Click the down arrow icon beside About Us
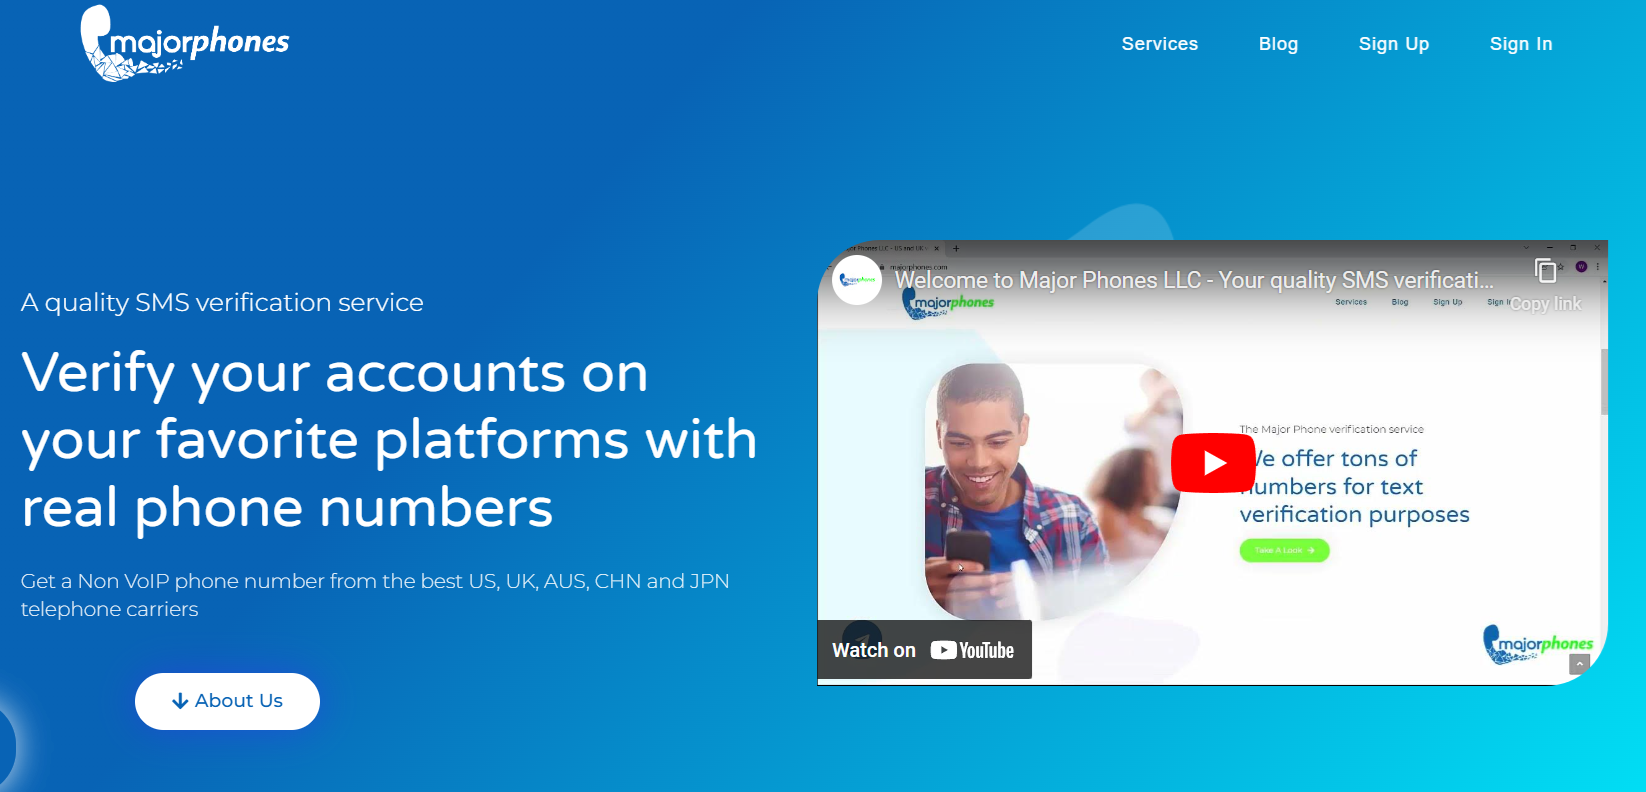 coord(180,702)
